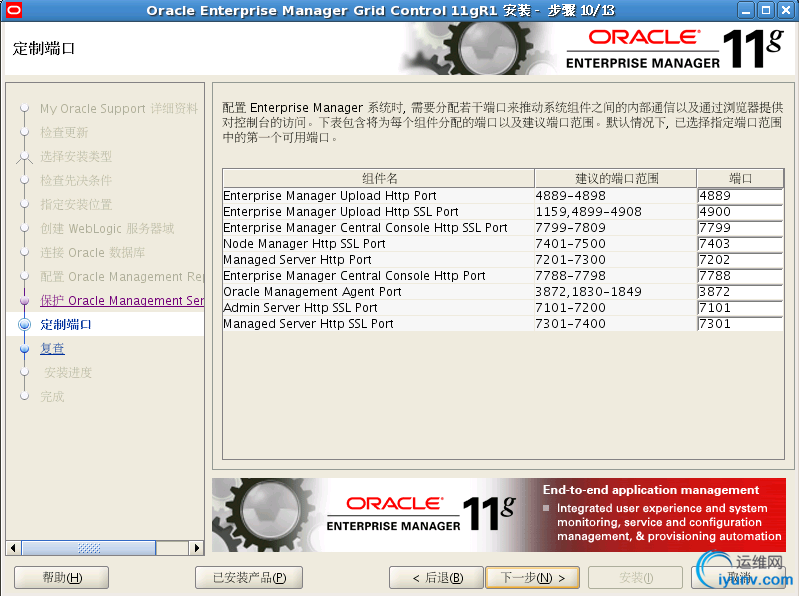The width and height of the screenshot is (799, 596).
Task: Edit Node Manager Http SSL Port field 7403
Action: click(740, 244)
